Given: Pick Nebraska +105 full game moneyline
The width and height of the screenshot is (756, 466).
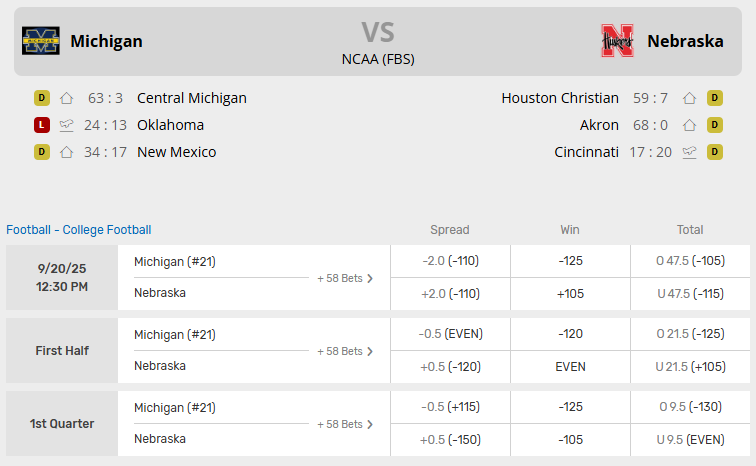Looking at the screenshot, I should click(570, 293).
